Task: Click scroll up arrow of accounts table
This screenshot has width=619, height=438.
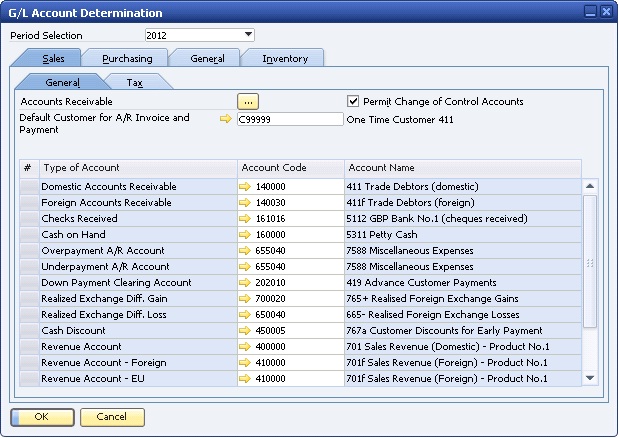Action: (590, 186)
